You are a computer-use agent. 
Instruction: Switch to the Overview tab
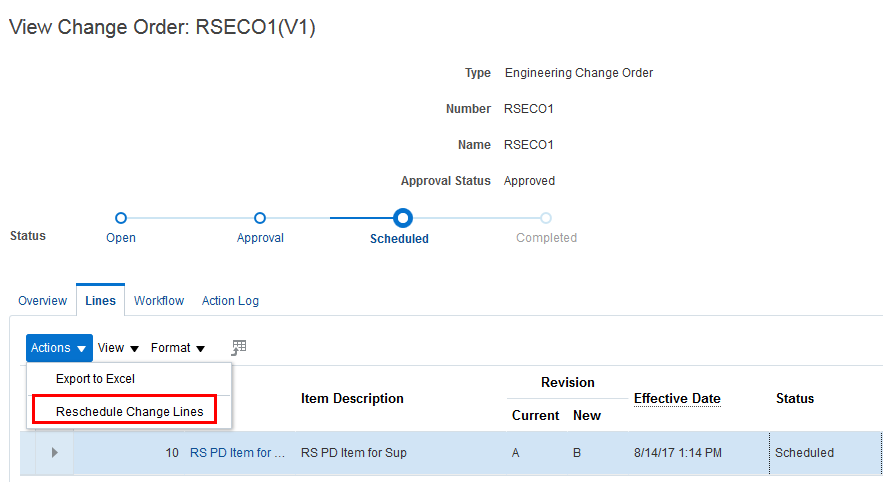click(x=42, y=301)
